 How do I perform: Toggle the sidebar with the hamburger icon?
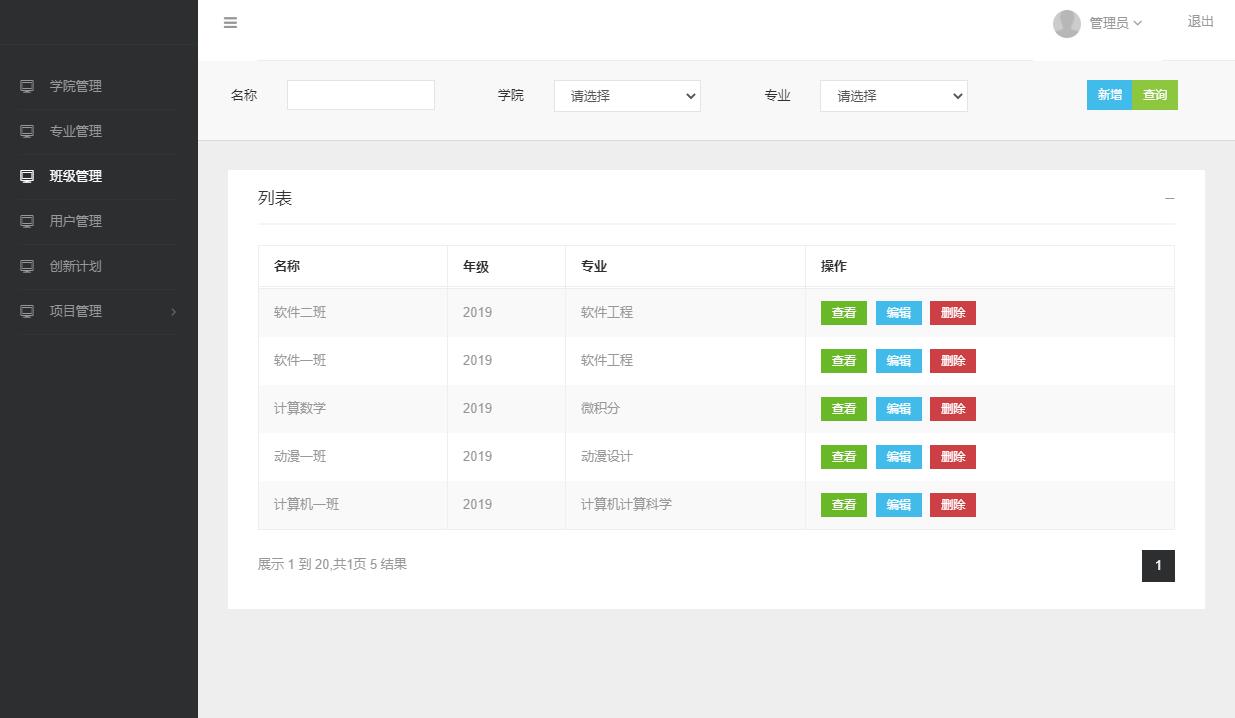tap(230, 23)
